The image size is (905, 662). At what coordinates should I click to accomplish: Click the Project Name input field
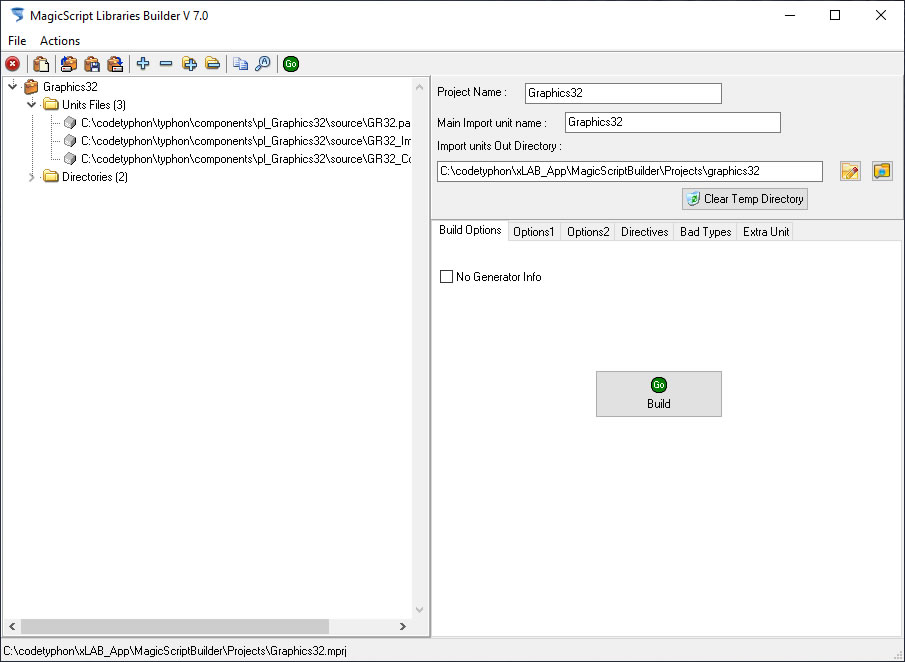[623, 93]
